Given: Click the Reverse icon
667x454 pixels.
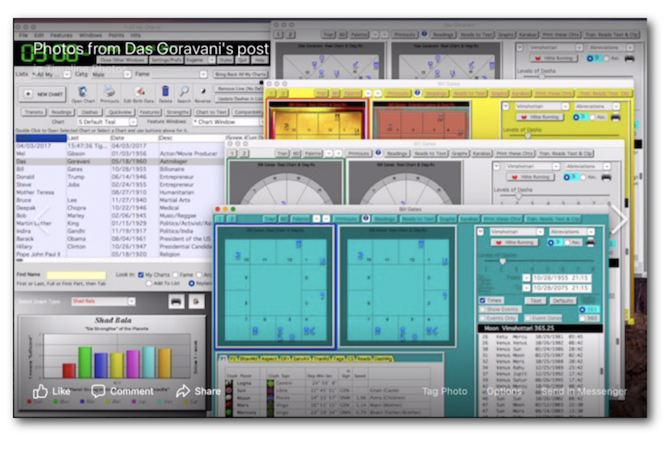Looking at the screenshot, I should pyautogui.click(x=203, y=92).
